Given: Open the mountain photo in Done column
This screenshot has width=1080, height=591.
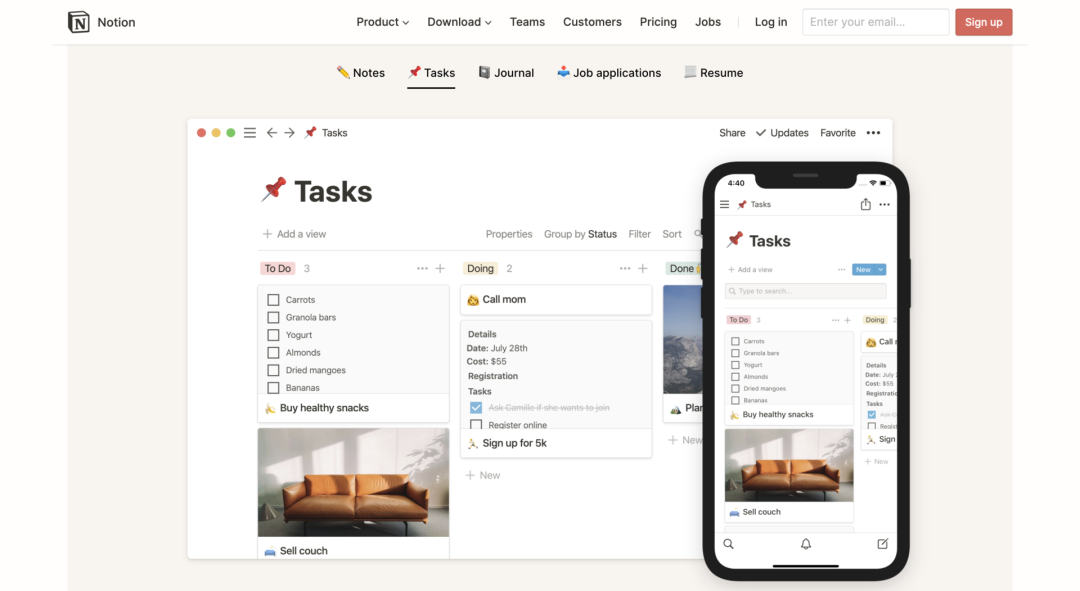Looking at the screenshot, I should (683, 340).
